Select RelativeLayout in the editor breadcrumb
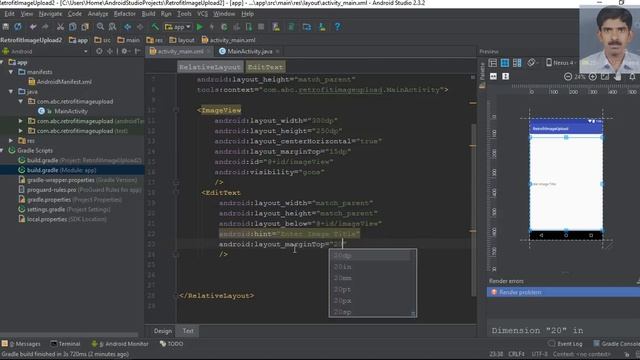The width and height of the screenshot is (640, 360). (x=210, y=67)
